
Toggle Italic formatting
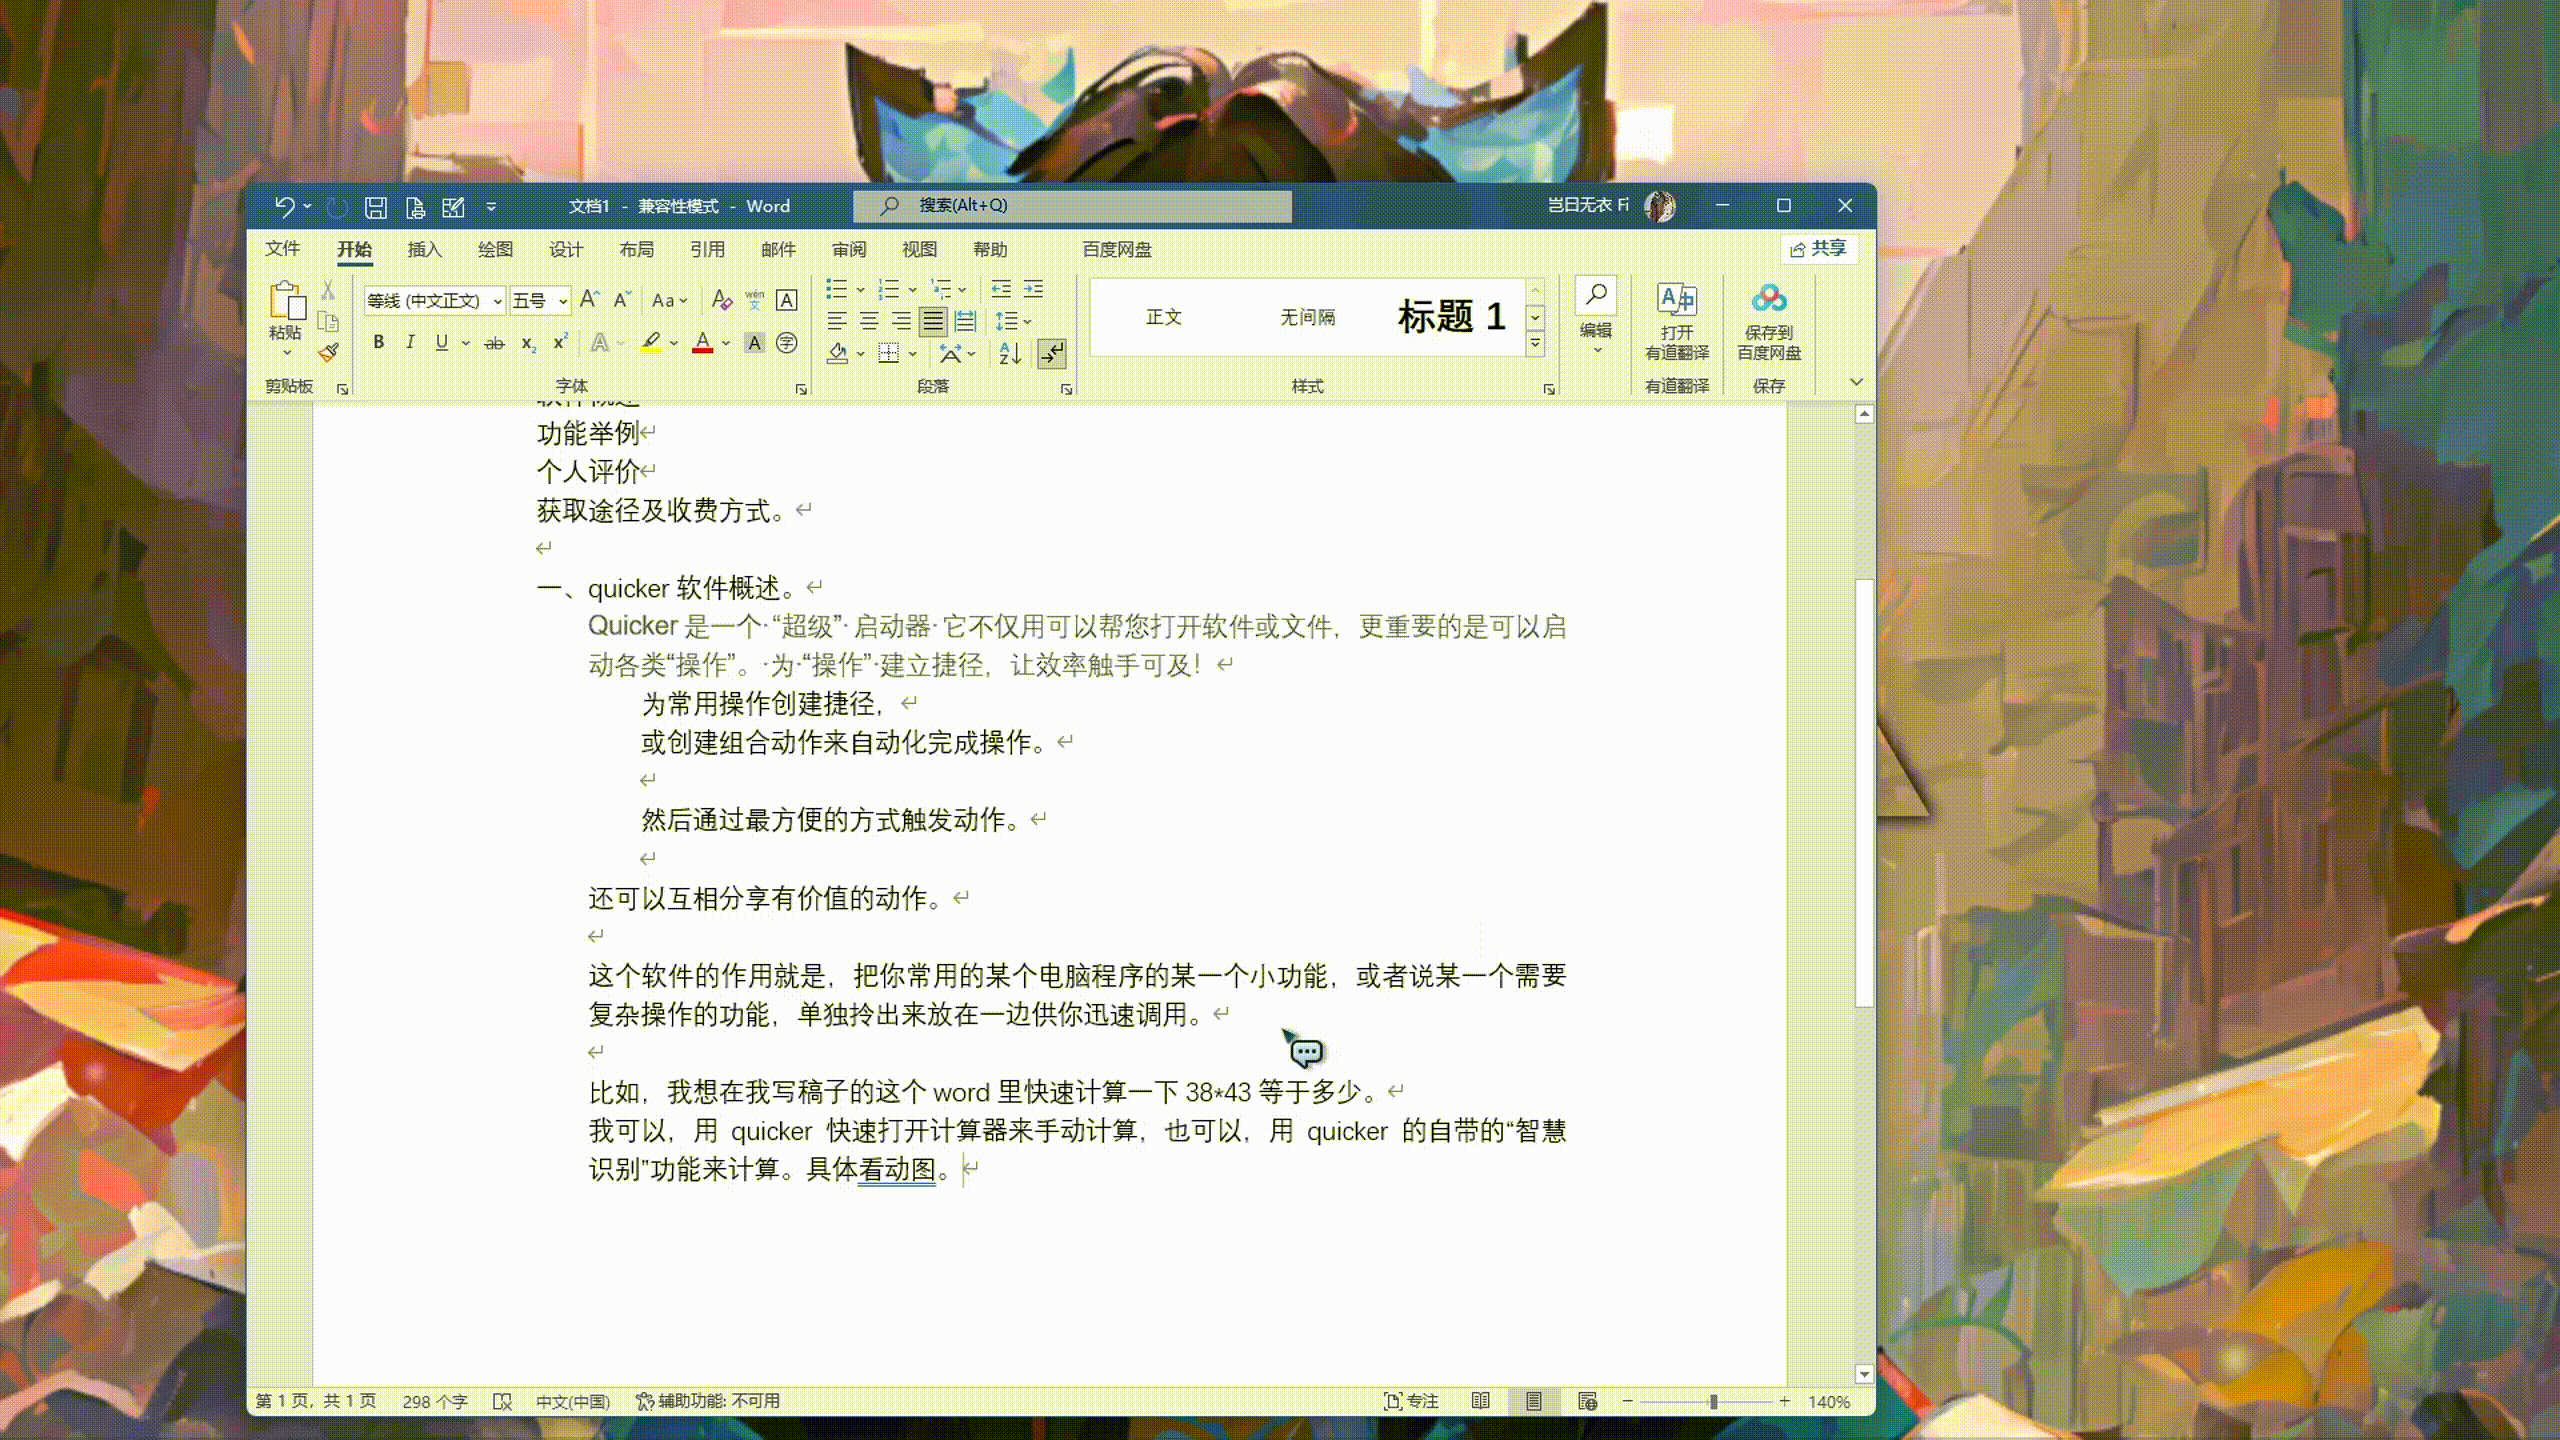pos(410,343)
